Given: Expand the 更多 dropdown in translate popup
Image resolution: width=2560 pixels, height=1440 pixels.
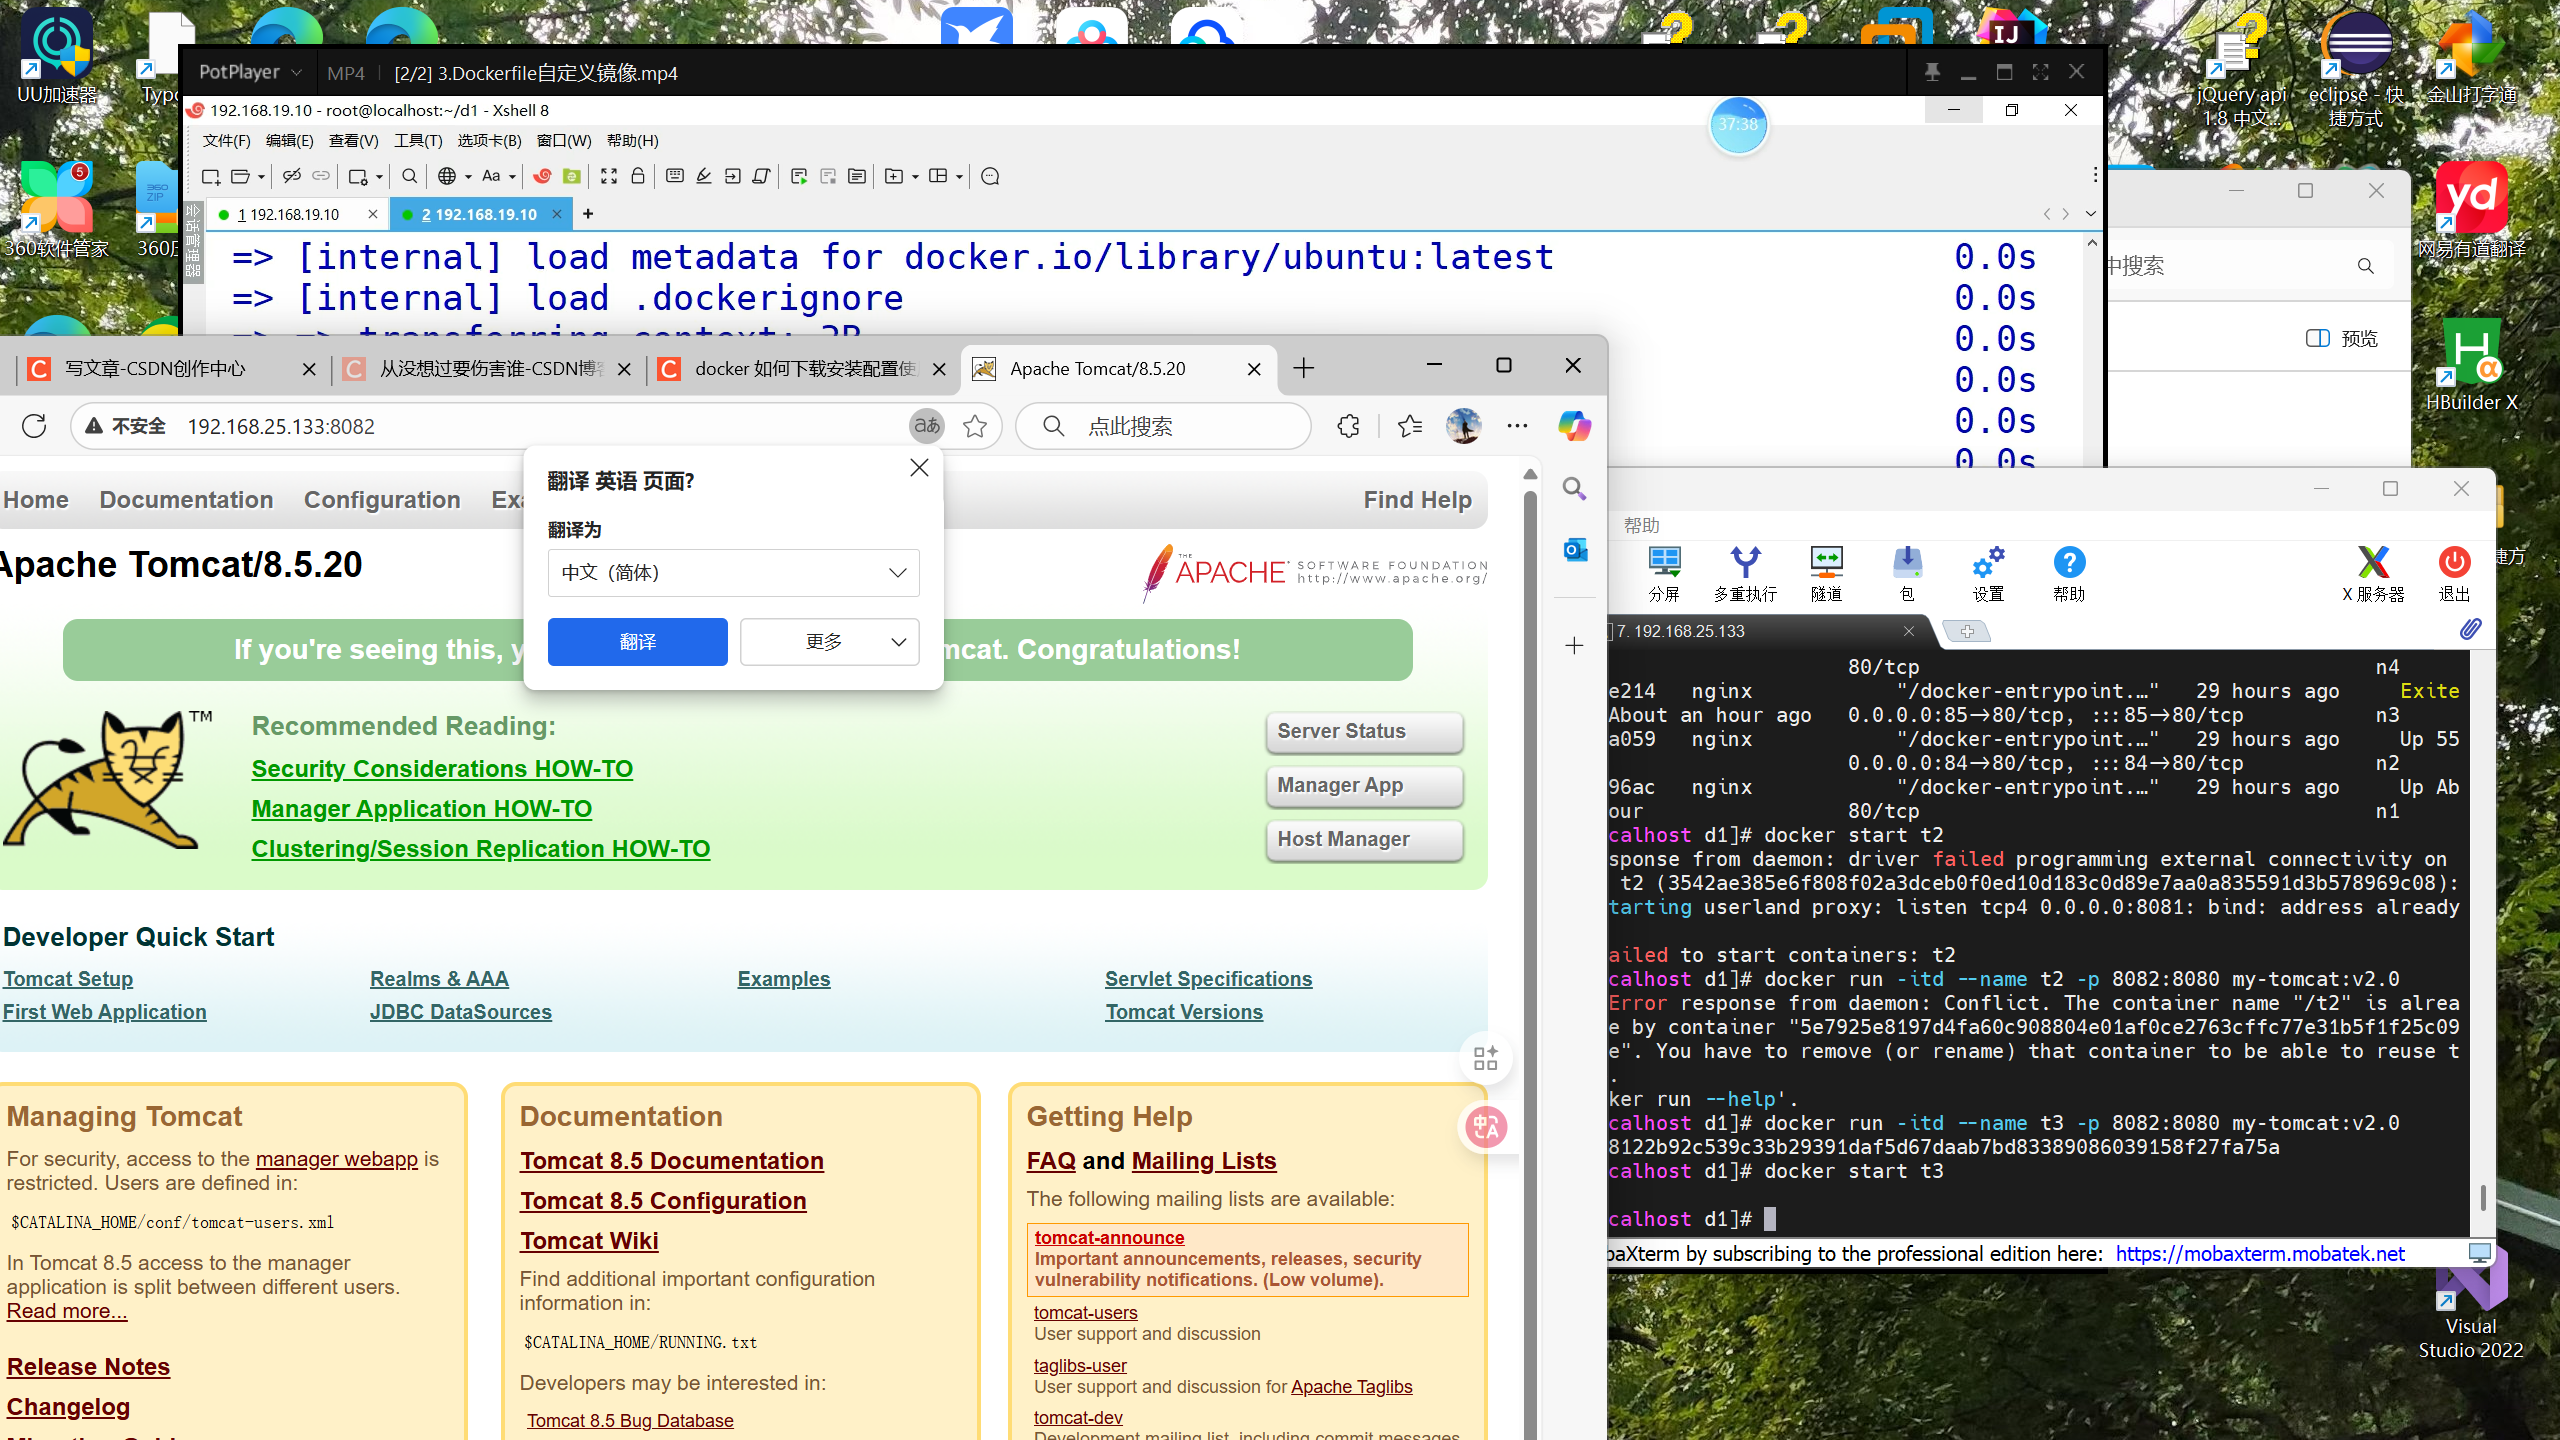Looking at the screenshot, I should (x=829, y=641).
